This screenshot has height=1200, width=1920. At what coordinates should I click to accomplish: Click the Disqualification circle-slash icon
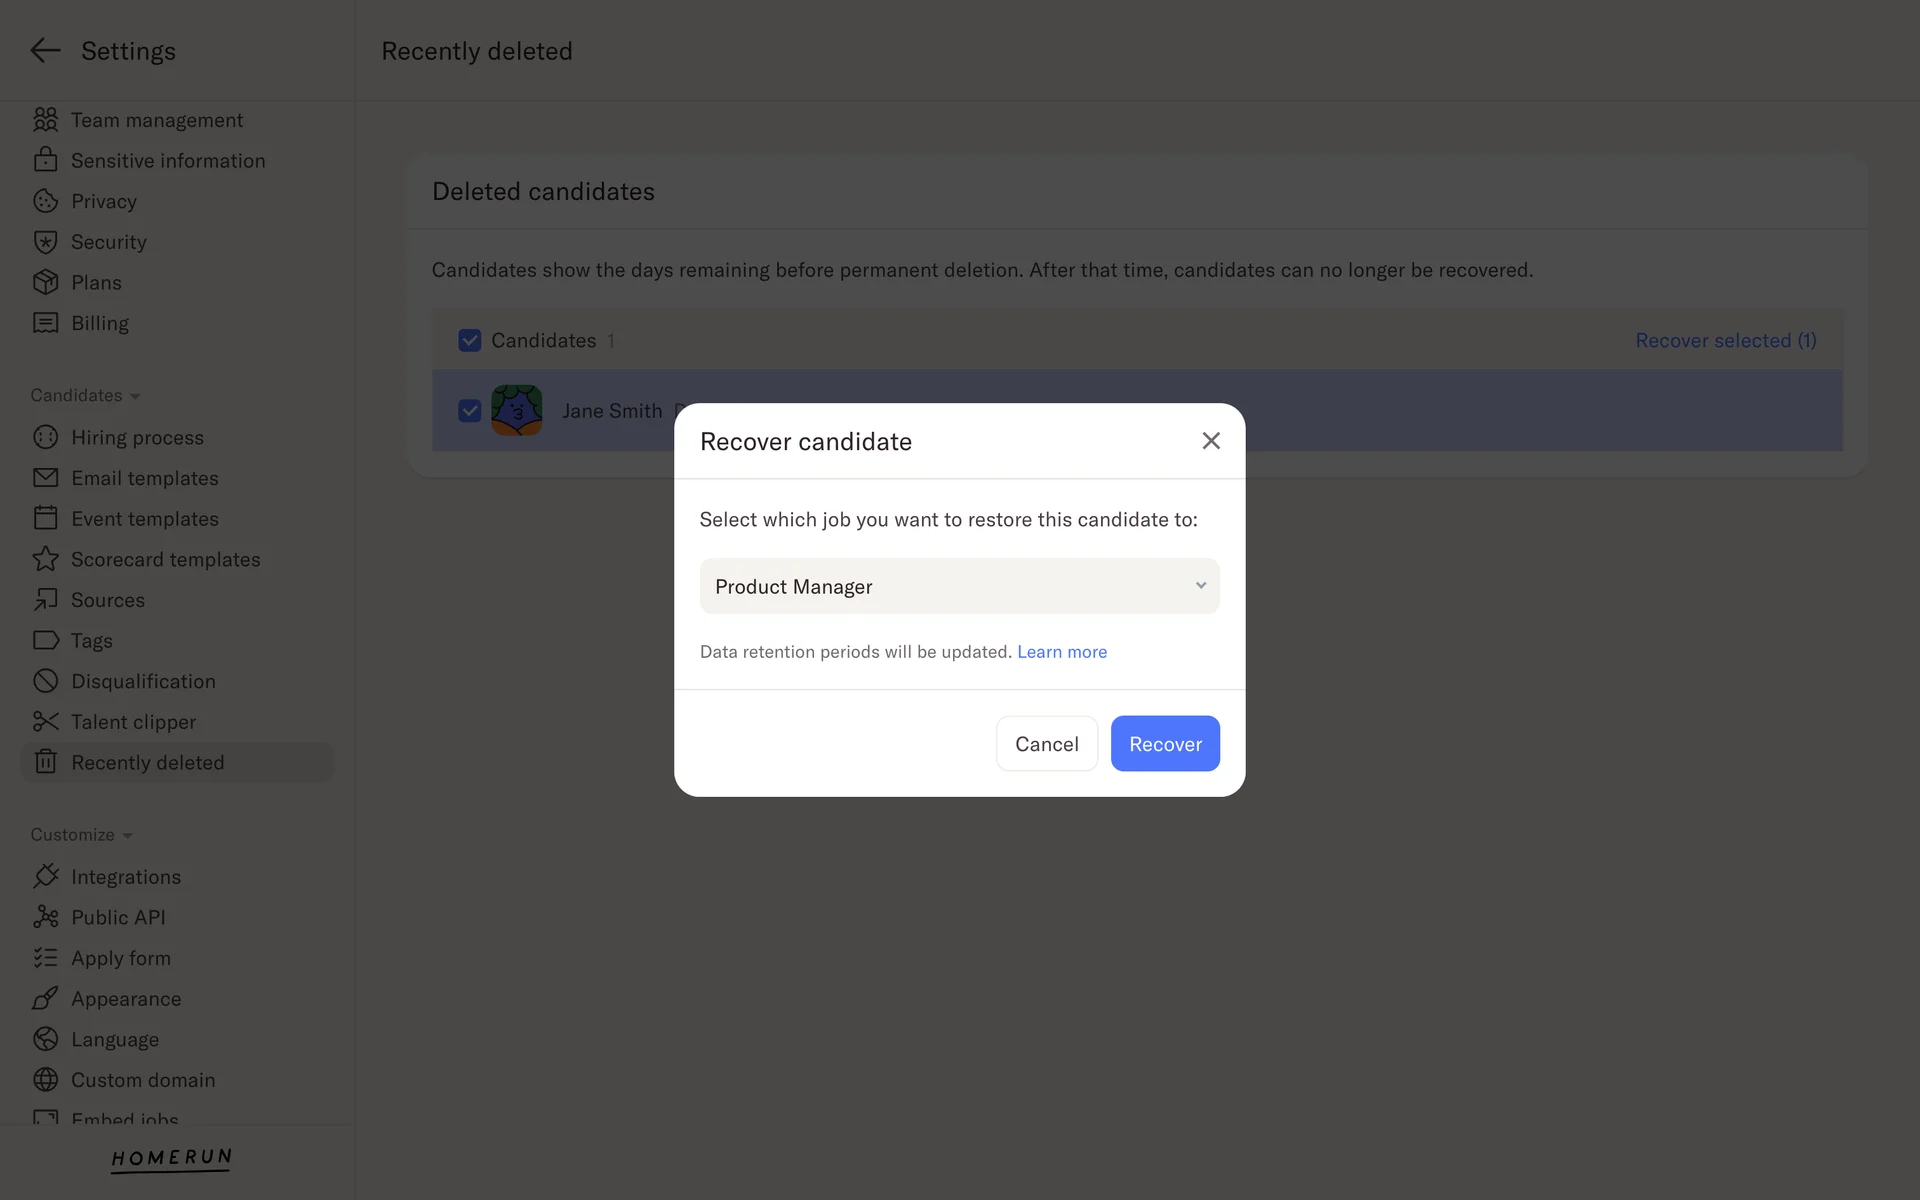pos(45,681)
